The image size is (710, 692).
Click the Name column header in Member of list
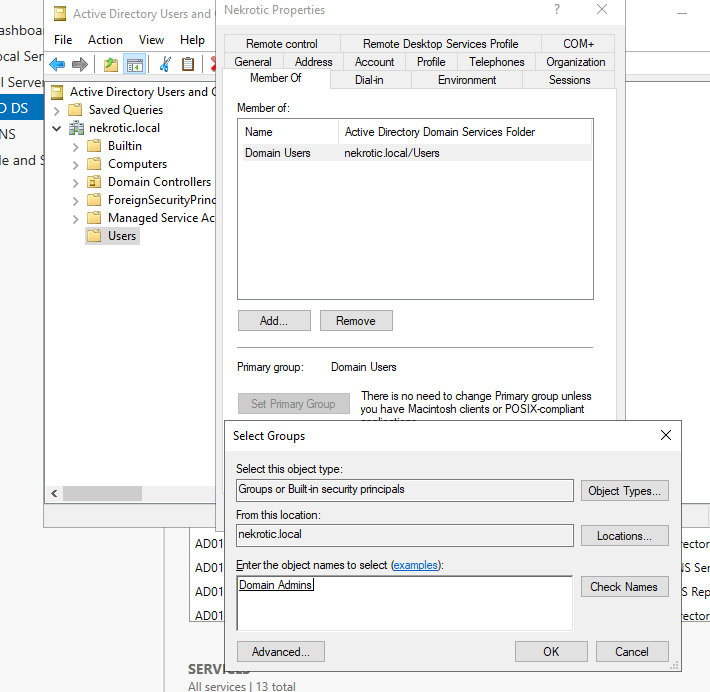pos(290,132)
